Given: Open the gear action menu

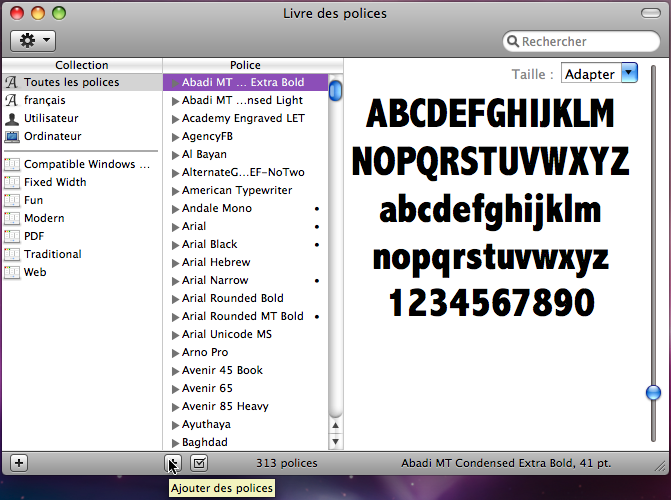Looking at the screenshot, I should tap(32, 41).
